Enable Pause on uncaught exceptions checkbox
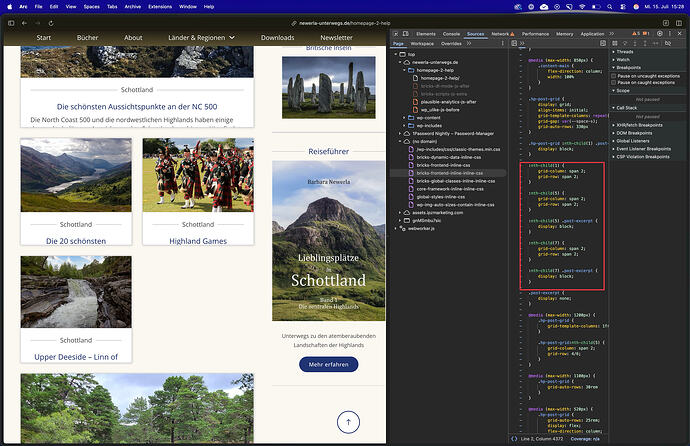This screenshot has width=690, height=446. (613, 76)
